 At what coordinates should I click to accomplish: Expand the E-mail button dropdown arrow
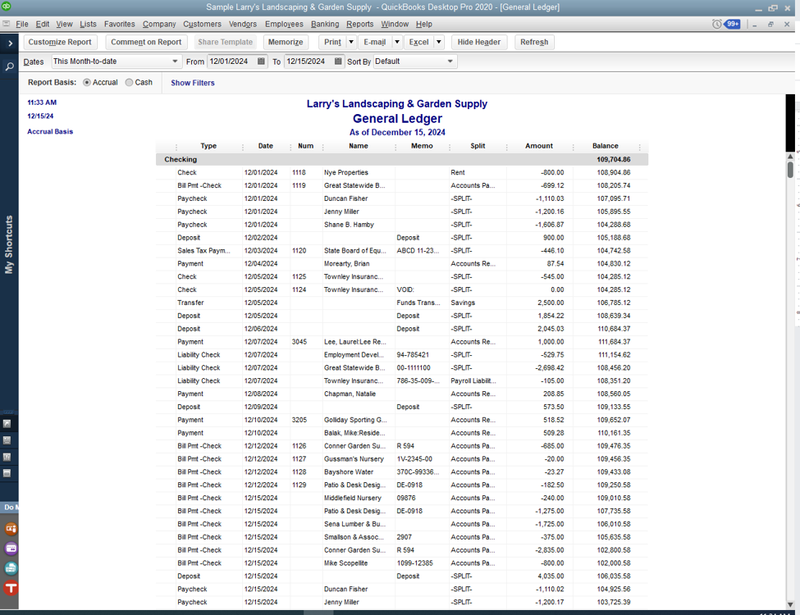397,42
